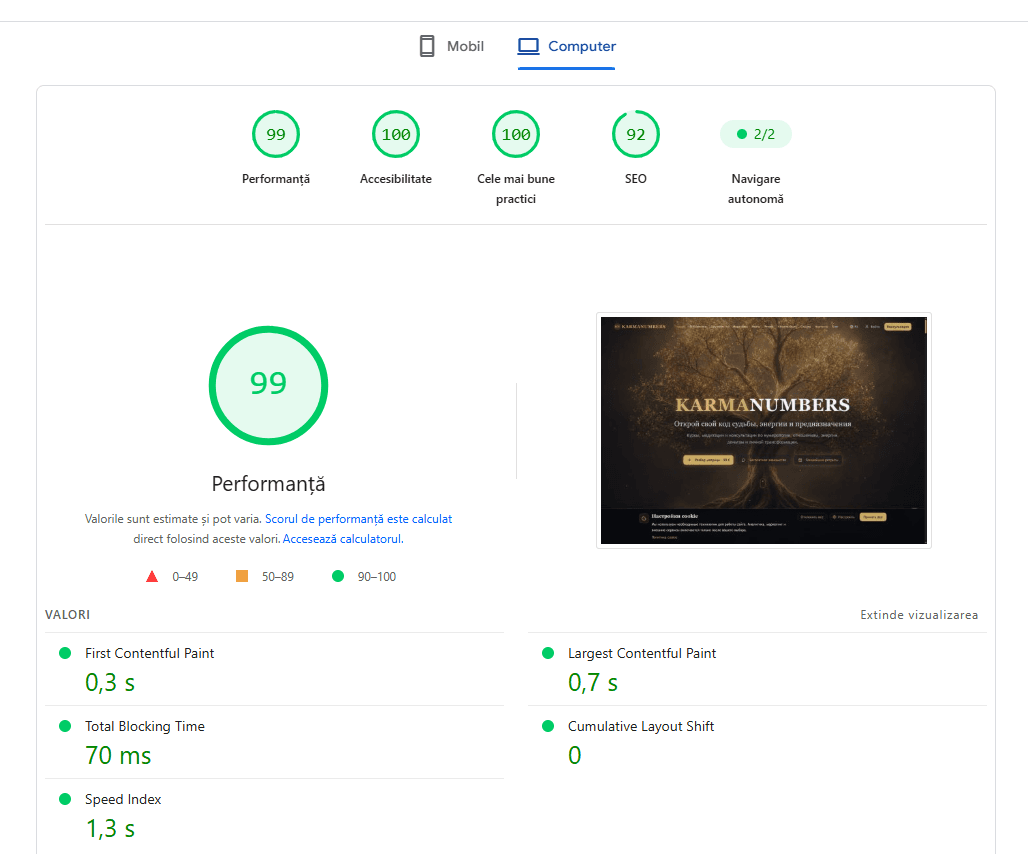Click the Total Blocking Time label
The width and height of the screenshot is (1028, 854).
tap(145, 726)
